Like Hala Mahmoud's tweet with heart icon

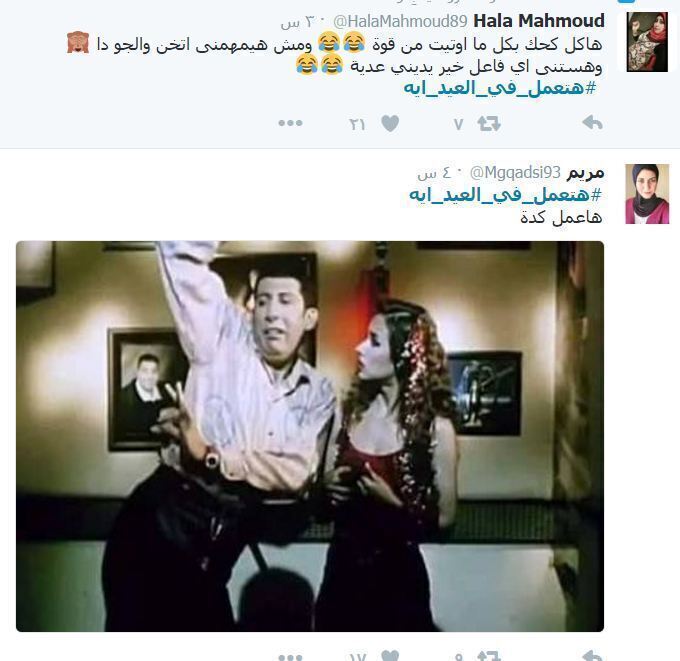390,124
